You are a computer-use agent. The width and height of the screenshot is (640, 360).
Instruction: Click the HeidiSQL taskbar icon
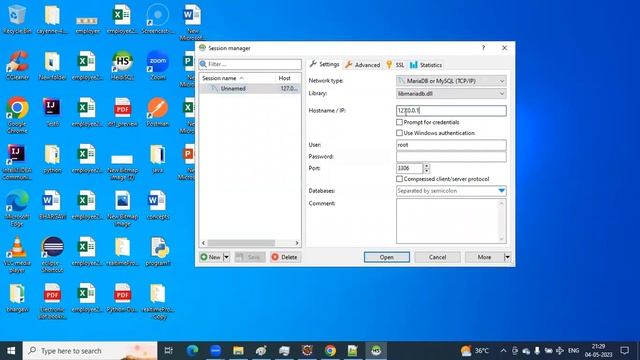376,351
